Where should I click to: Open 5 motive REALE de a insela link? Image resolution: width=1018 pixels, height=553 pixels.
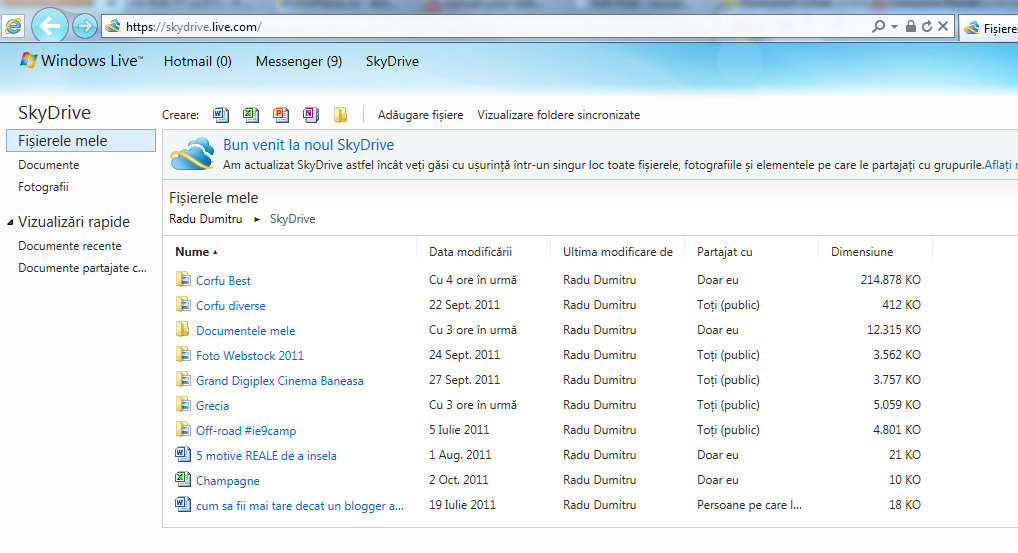click(x=266, y=456)
